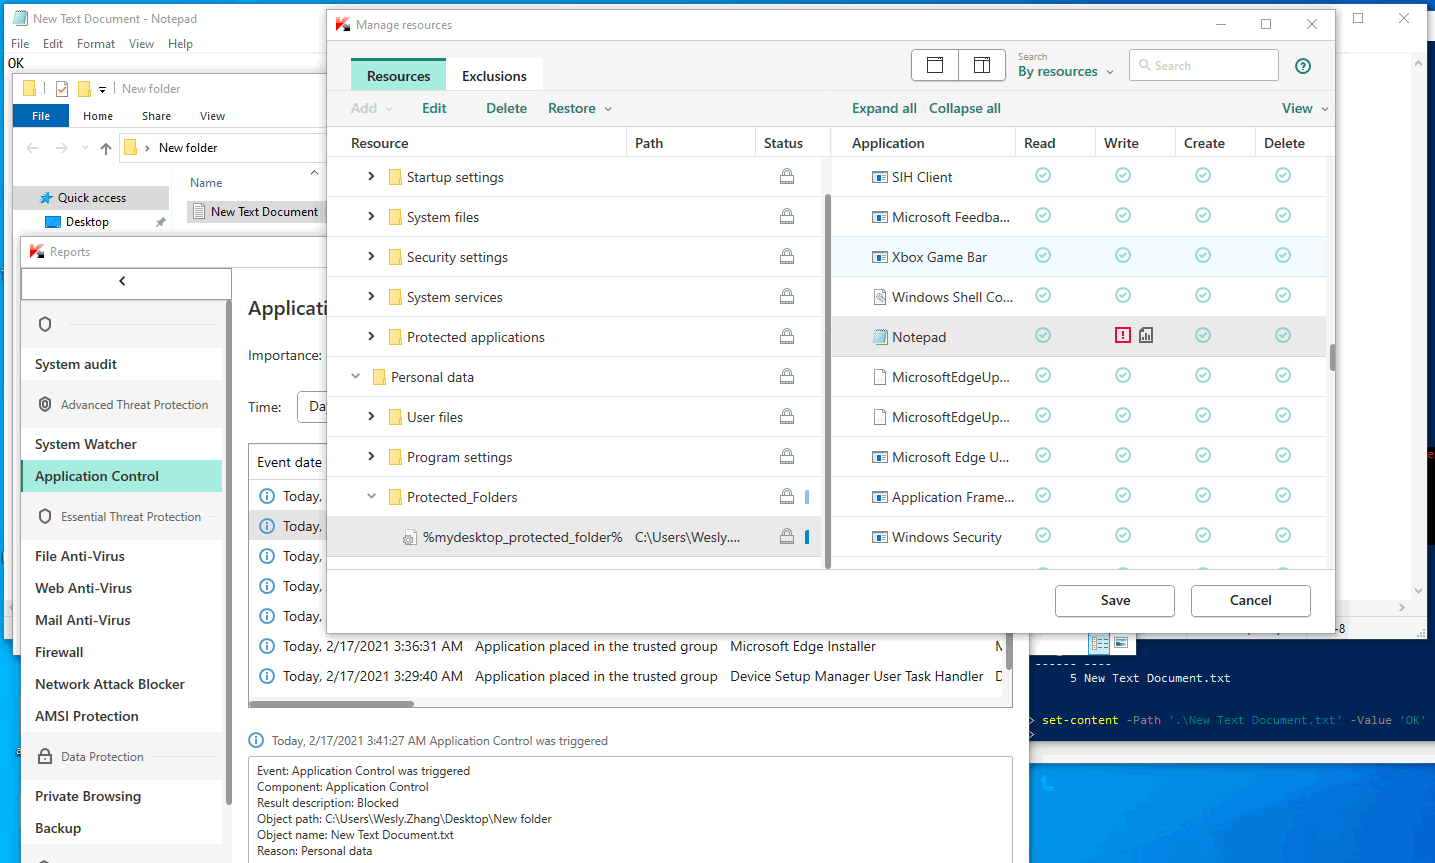1435x863 pixels.
Task: Click lock status icon for %mydesktop_protected_folder%
Action: (x=787, y=536)
